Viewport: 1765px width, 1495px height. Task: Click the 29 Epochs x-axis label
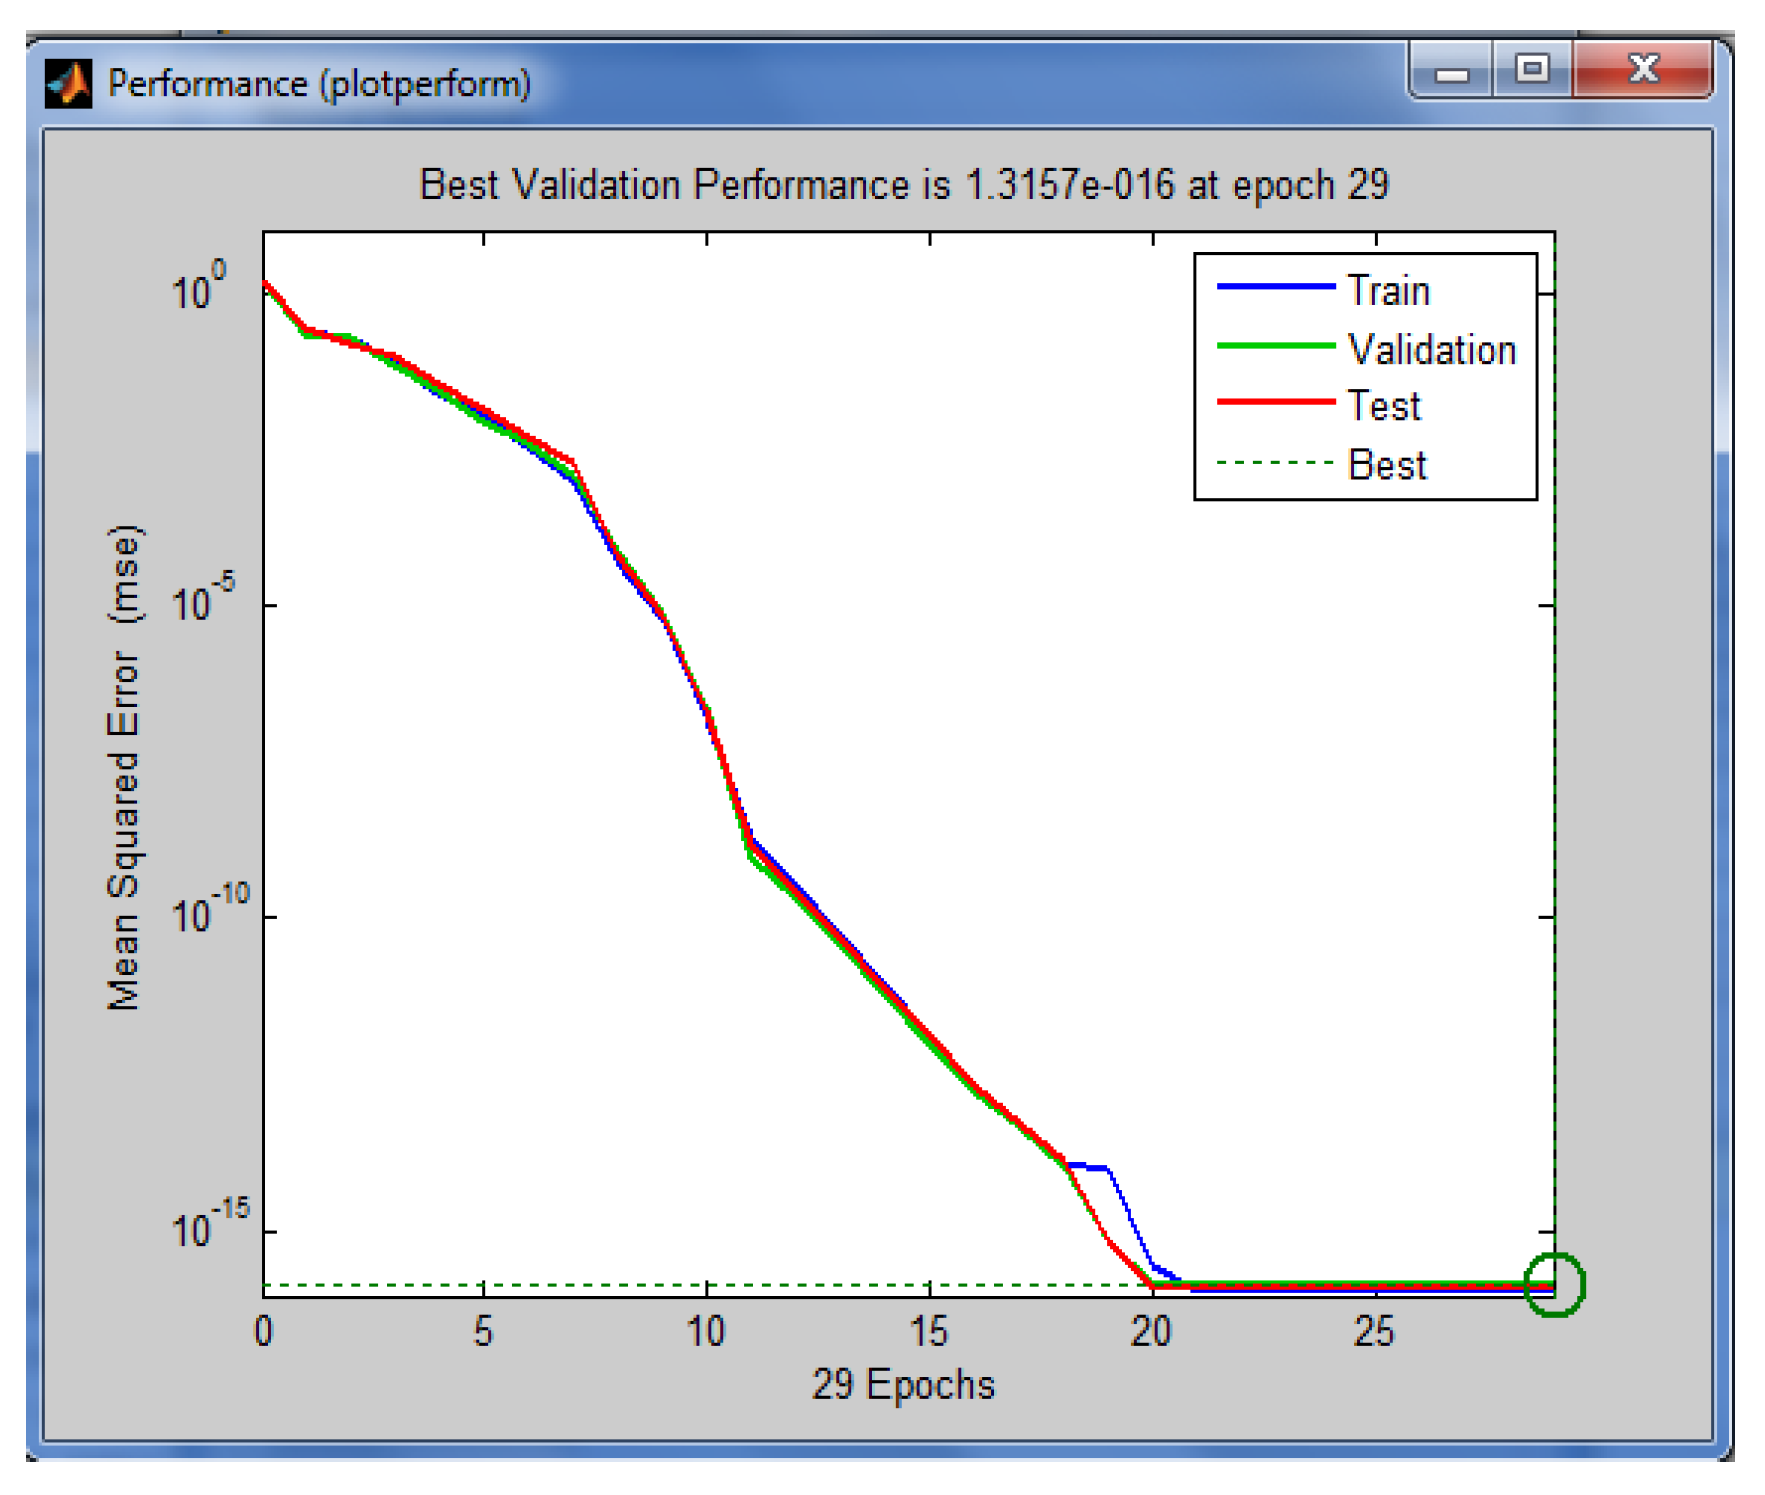coord(903,1385)
